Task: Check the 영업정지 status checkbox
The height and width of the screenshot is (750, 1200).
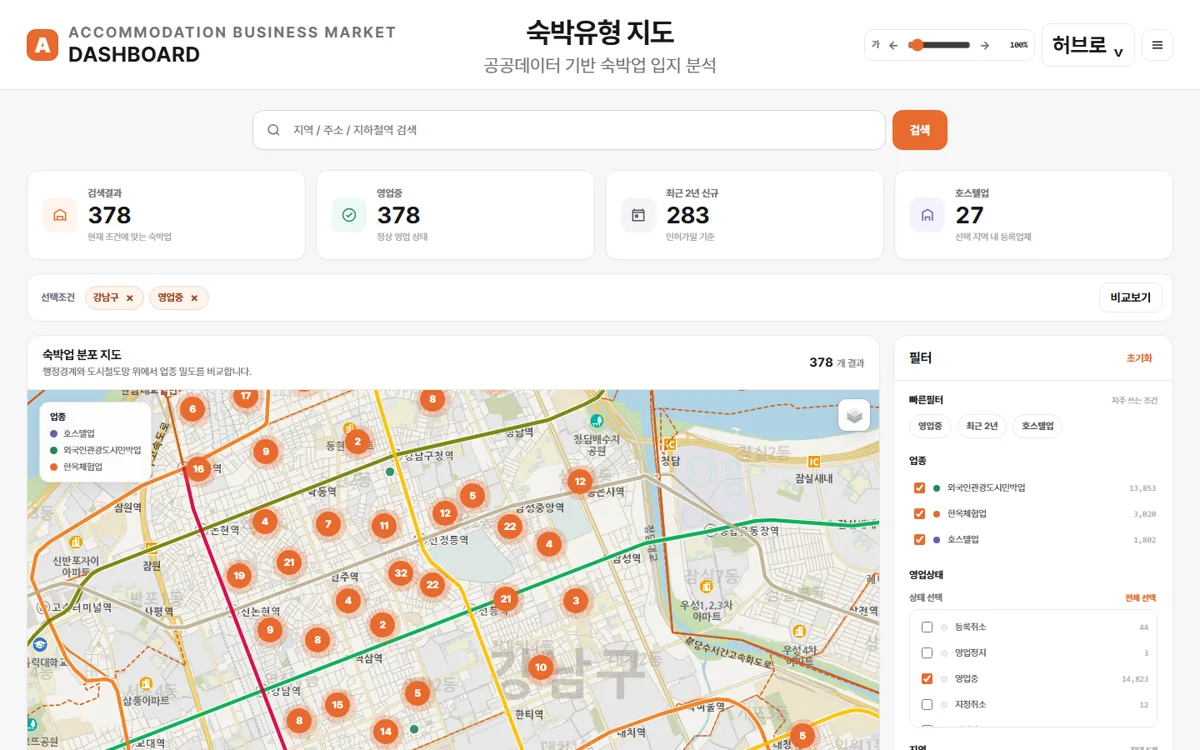Action: 927,653
